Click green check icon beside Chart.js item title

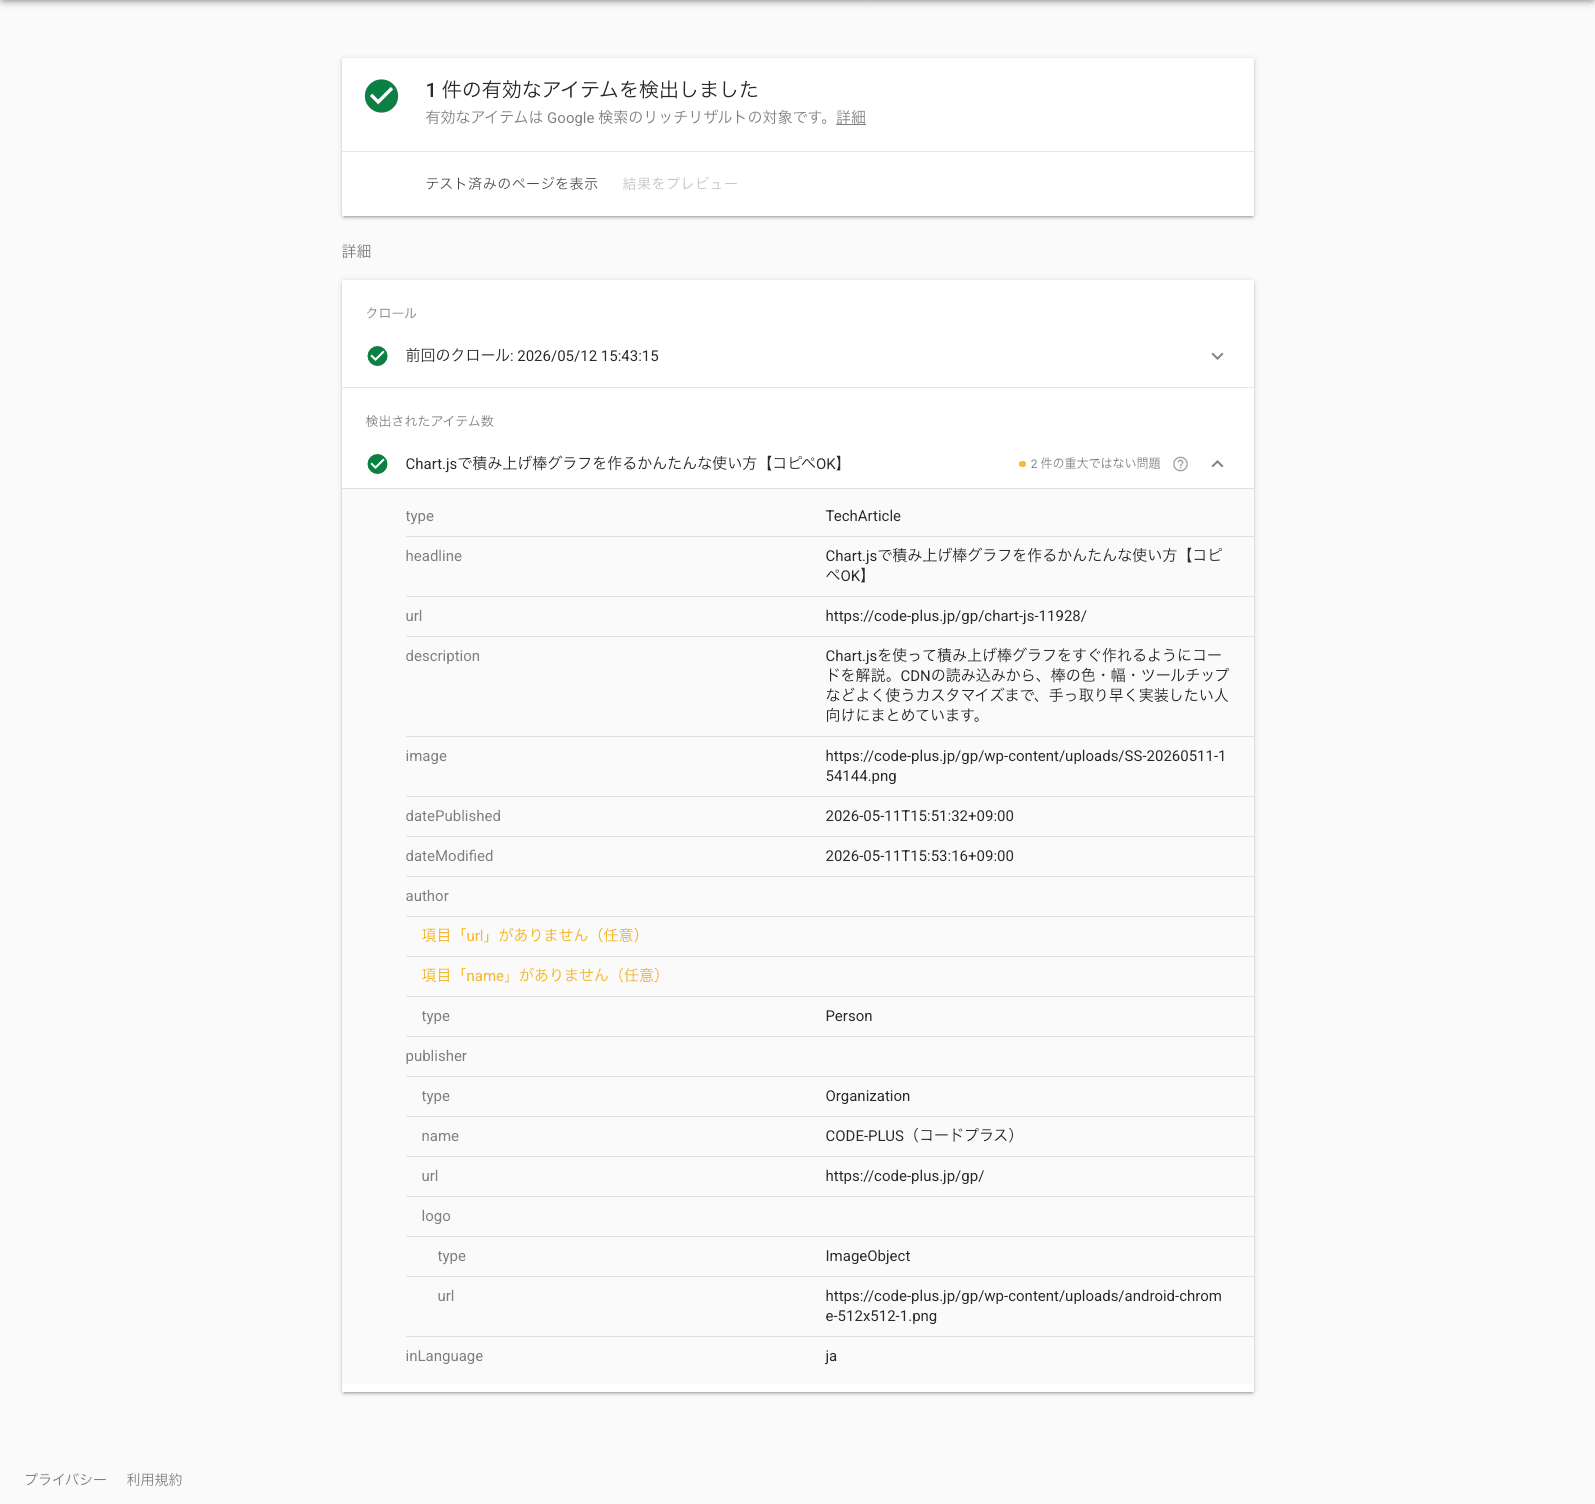[x=377, y=464]
